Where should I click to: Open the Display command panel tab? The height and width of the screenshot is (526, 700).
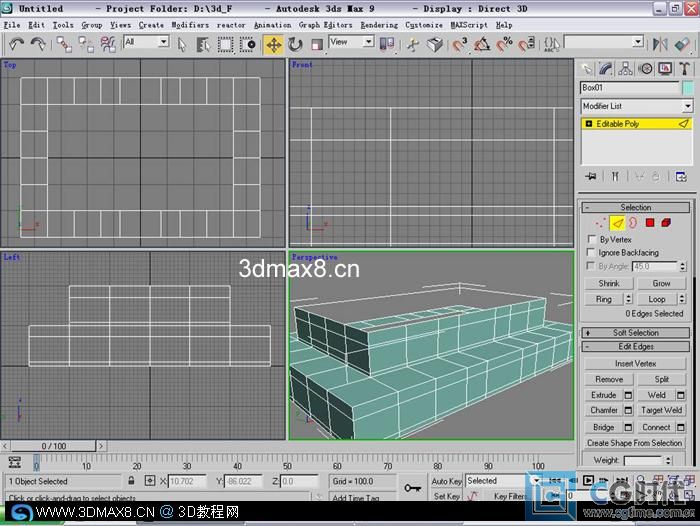(665, 69)
